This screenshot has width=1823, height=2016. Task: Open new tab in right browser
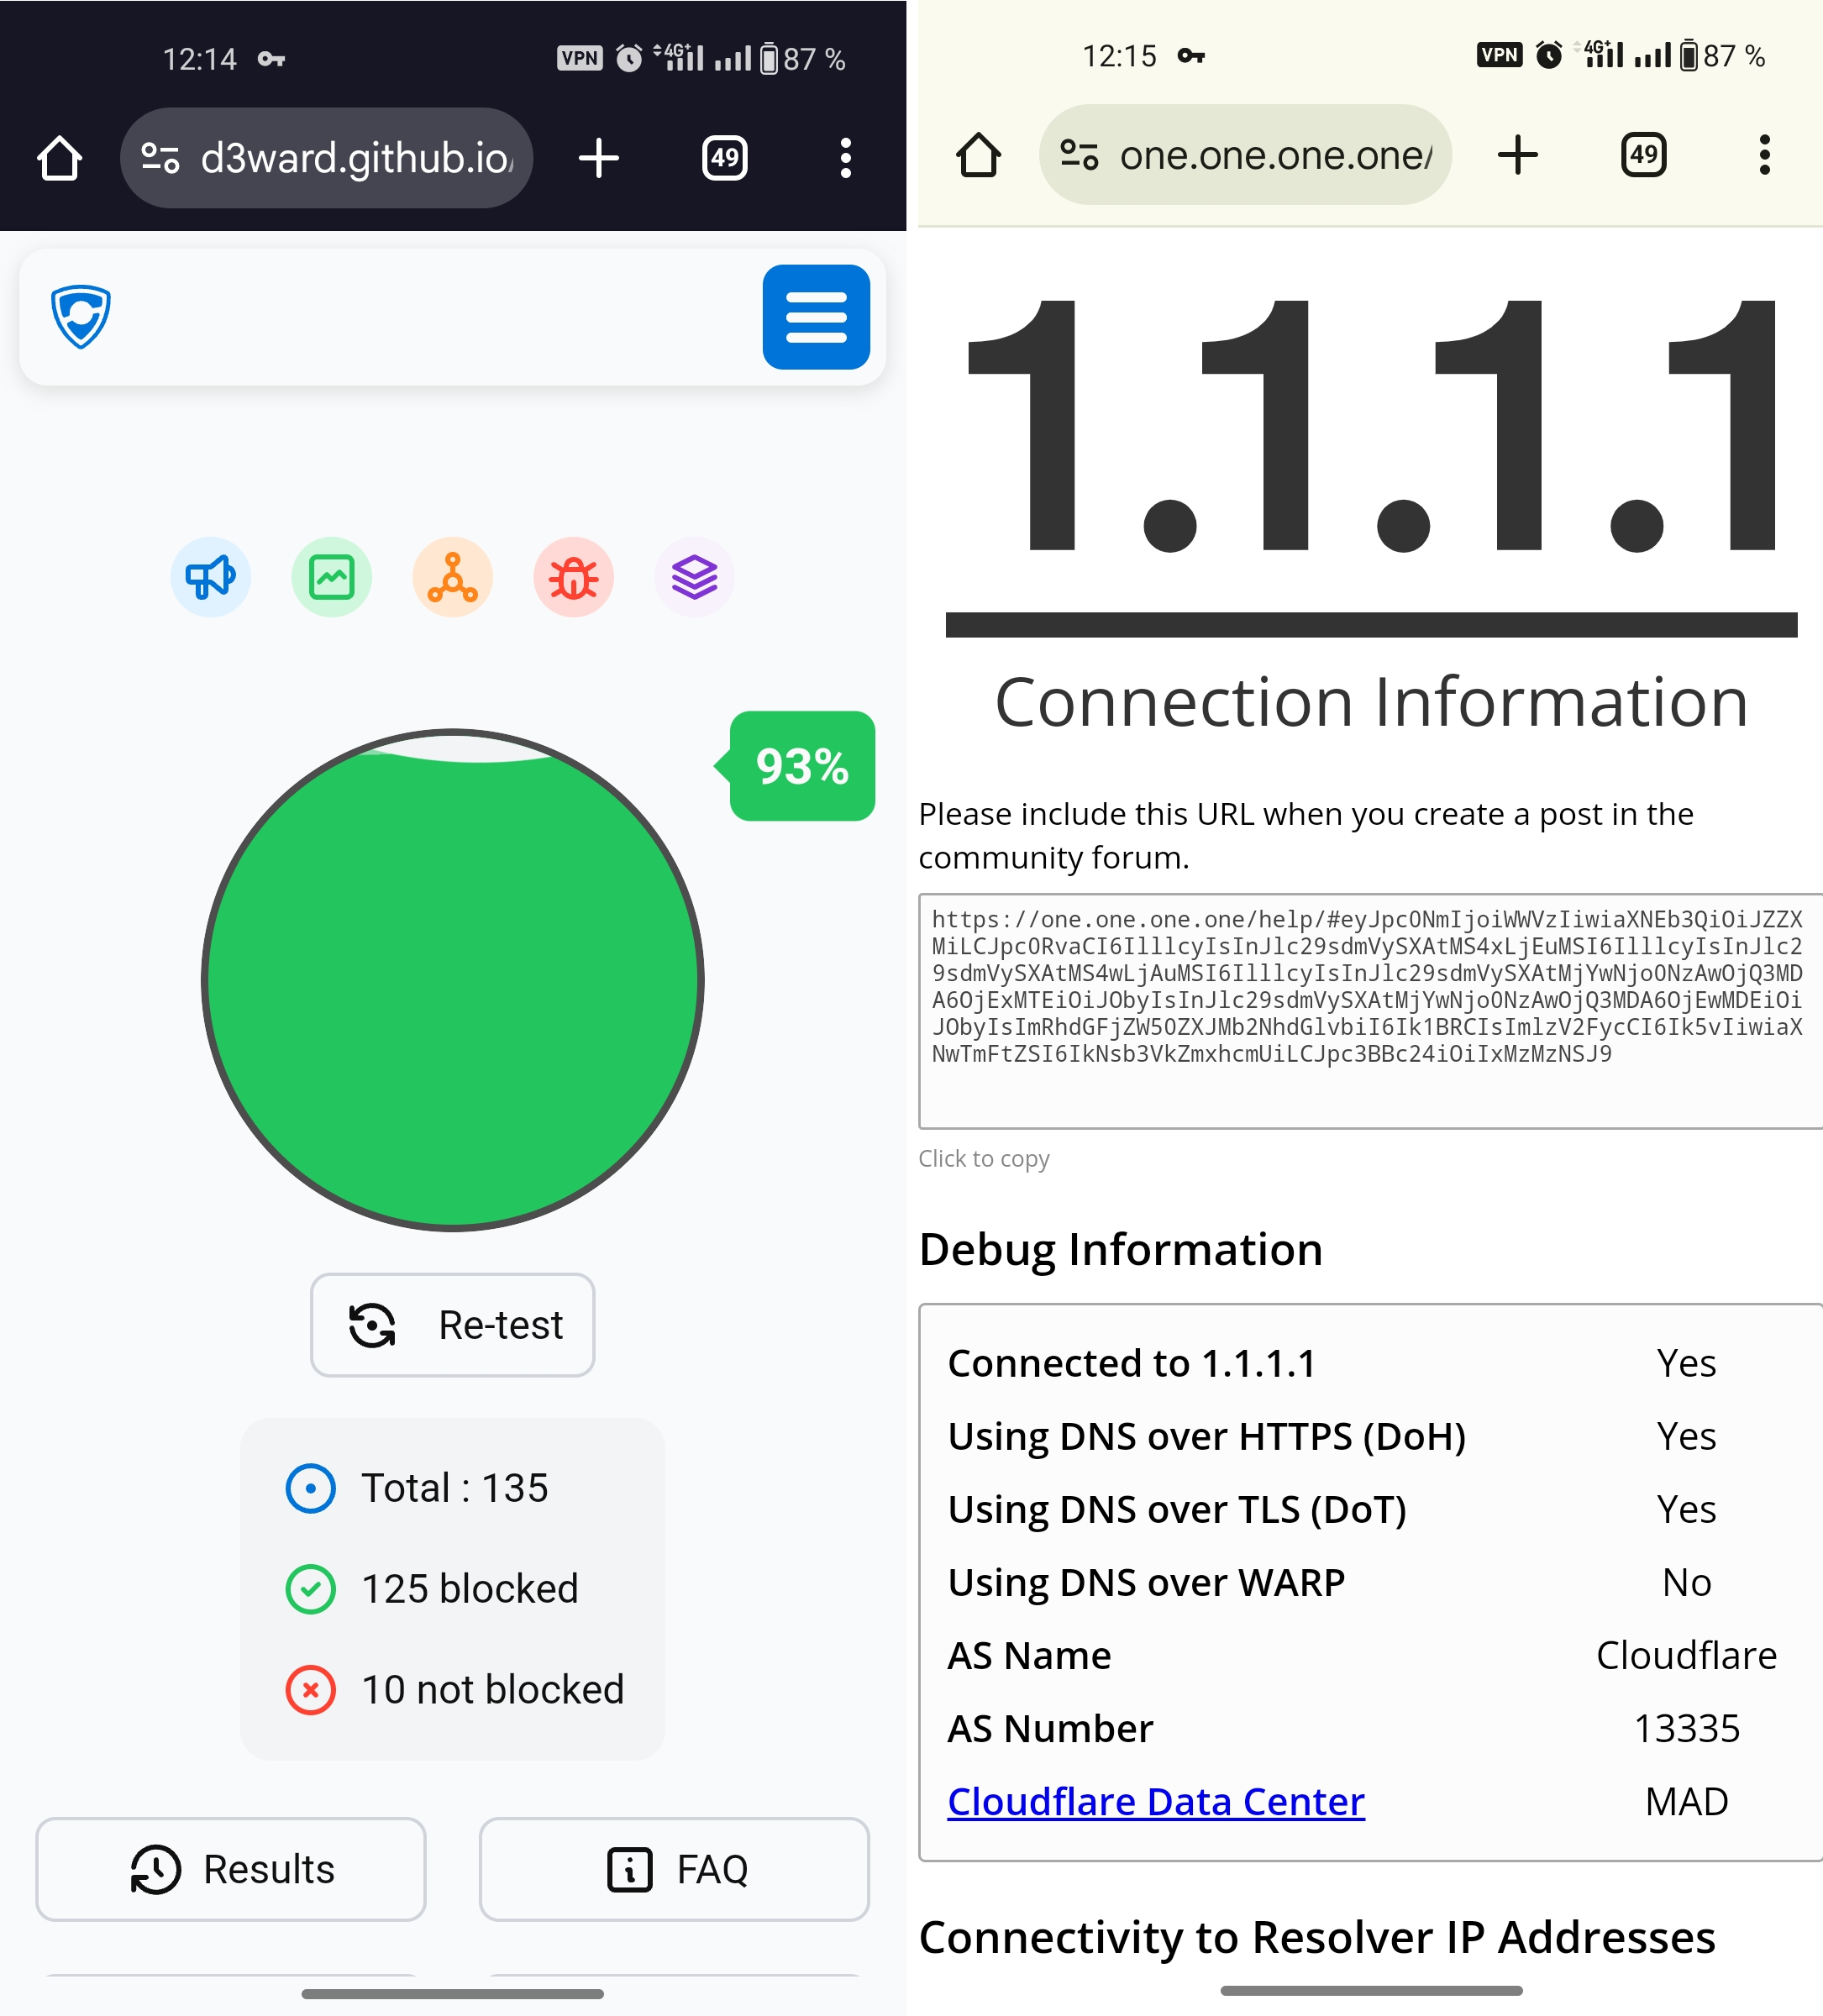click(x=1517, y=155)
